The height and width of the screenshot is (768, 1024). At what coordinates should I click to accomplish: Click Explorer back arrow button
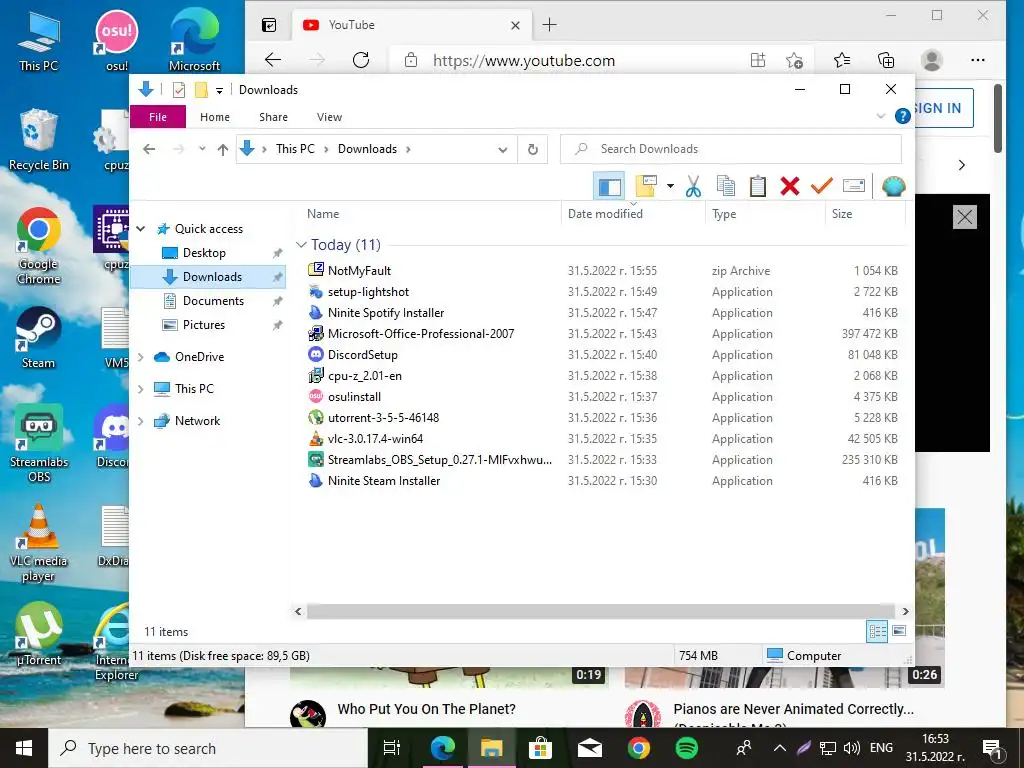click(x=149, y=150)
